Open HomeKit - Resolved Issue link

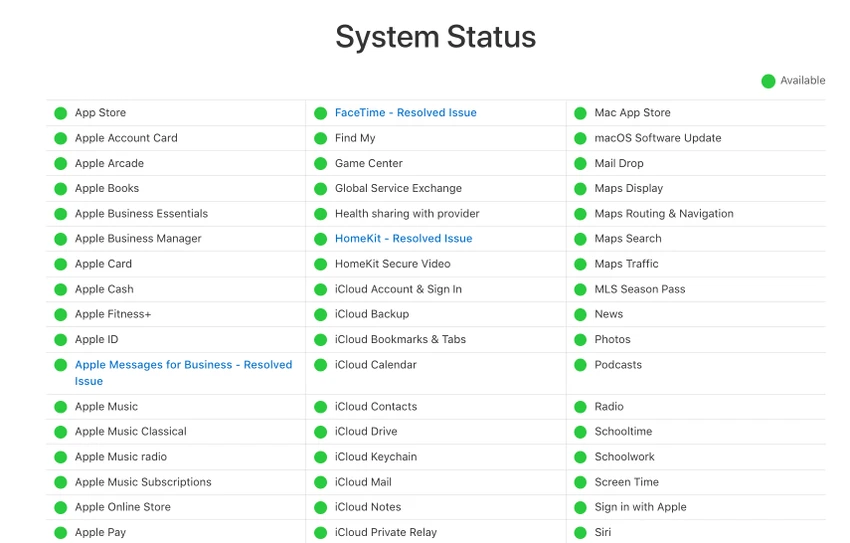coord(403,238)
